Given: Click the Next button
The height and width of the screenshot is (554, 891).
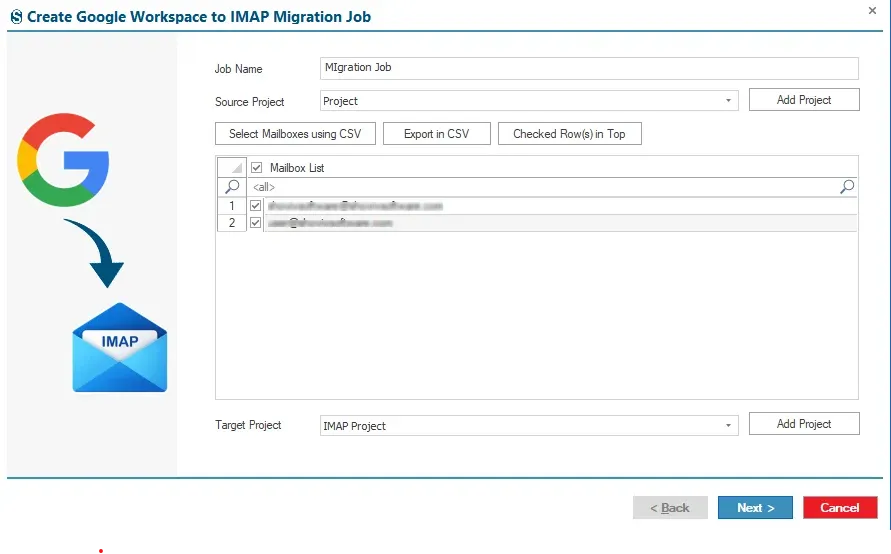Looking at the screenshot, I should click(755, 507).
